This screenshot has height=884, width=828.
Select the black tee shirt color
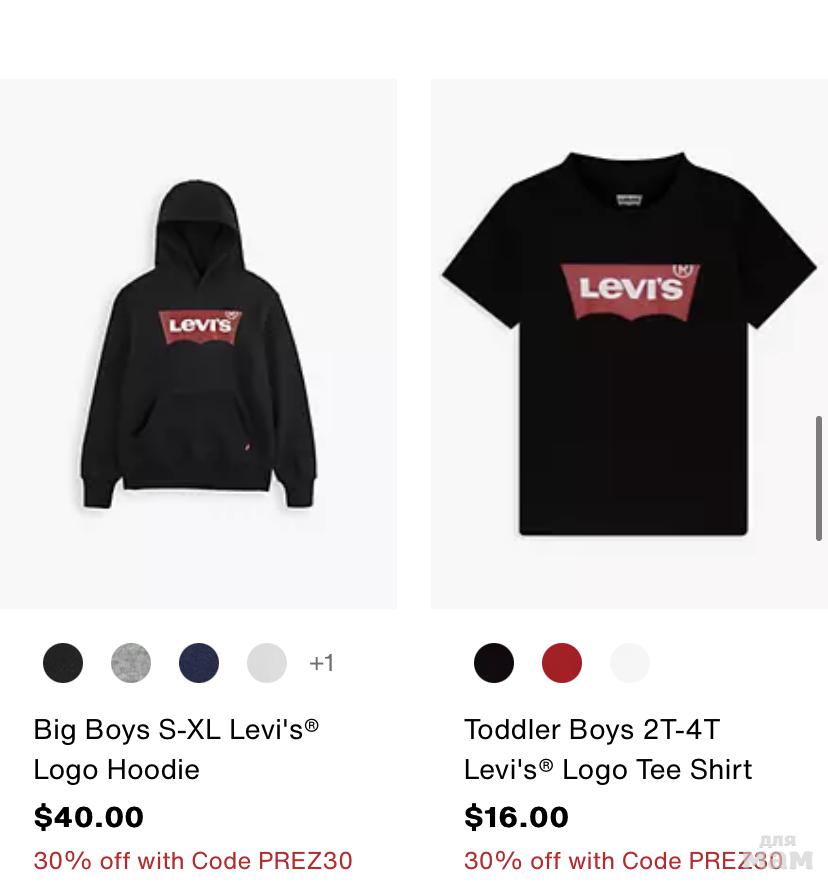click(x=494, y=663)
